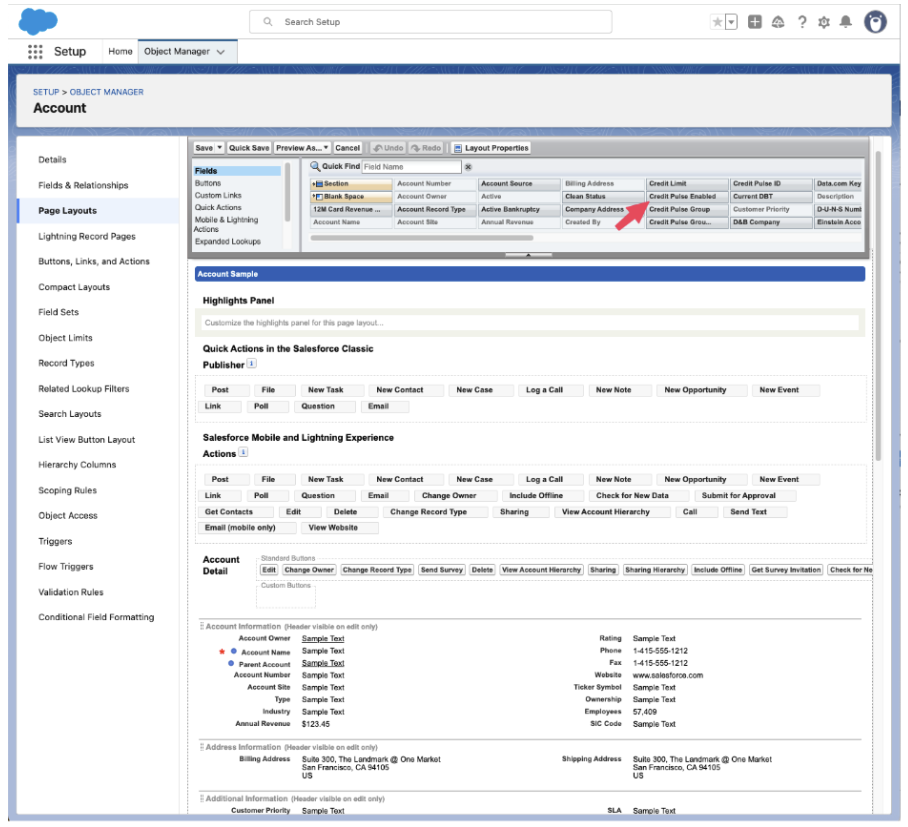The width and height of the screenshot is (908, 827).
Task: Open the Notifications bell
Action: tap(846, 22)
